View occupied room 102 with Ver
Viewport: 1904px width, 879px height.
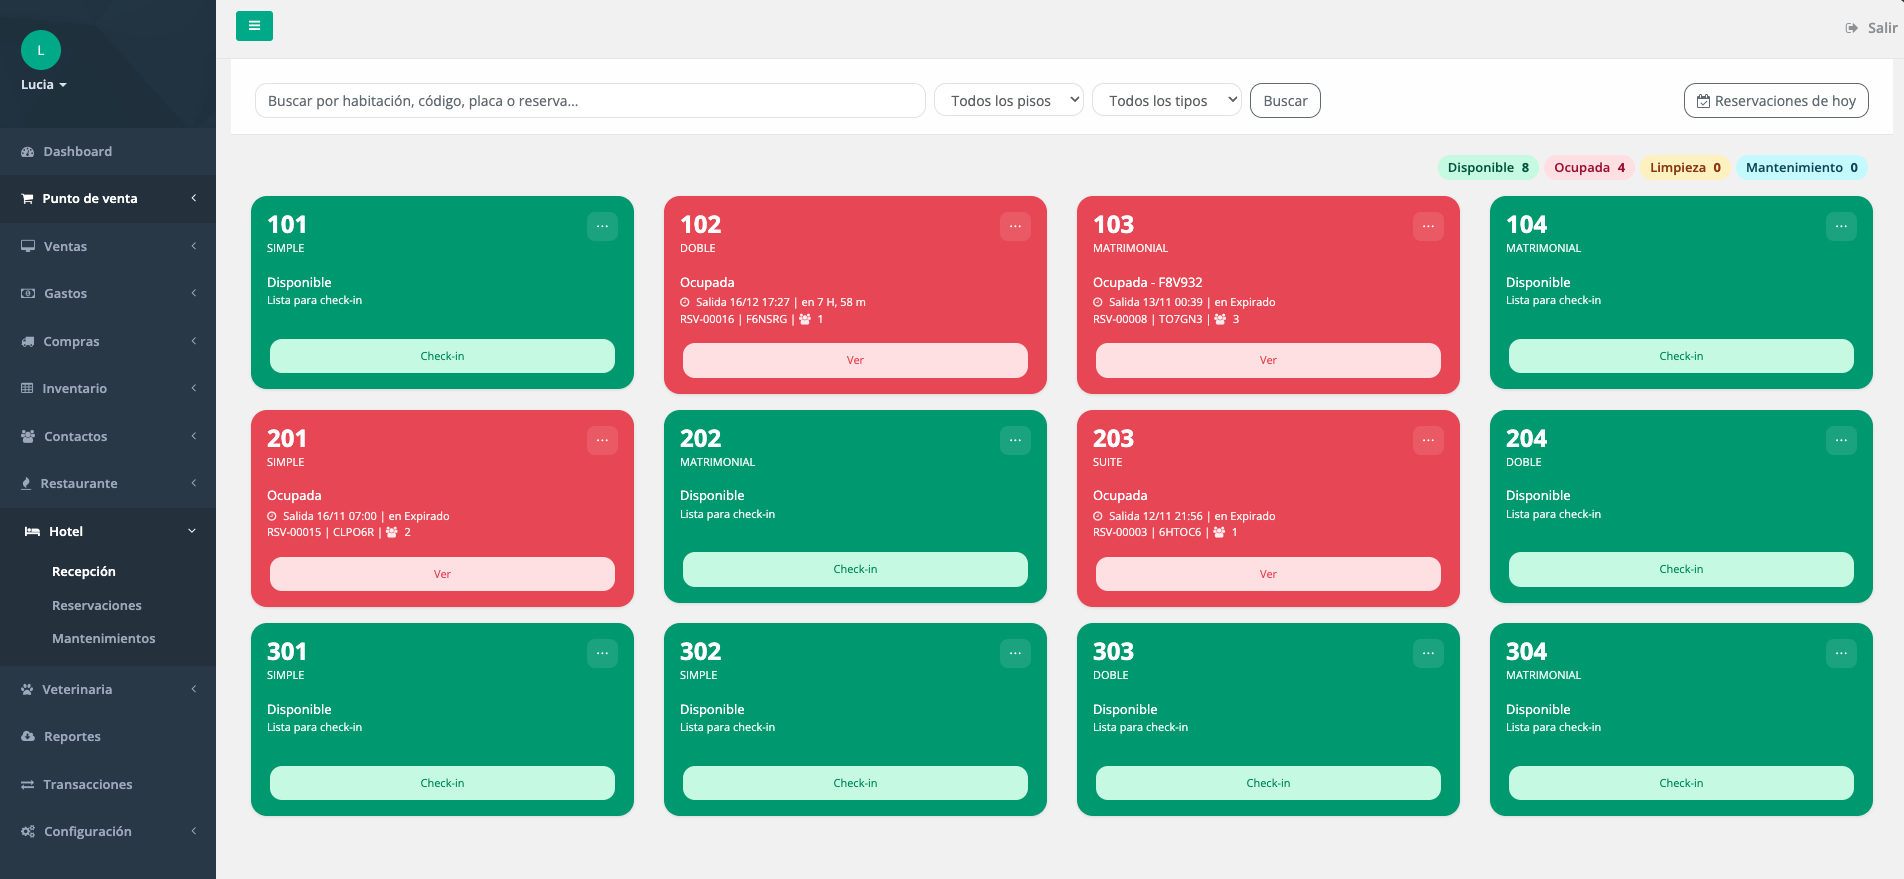(855, 360)
